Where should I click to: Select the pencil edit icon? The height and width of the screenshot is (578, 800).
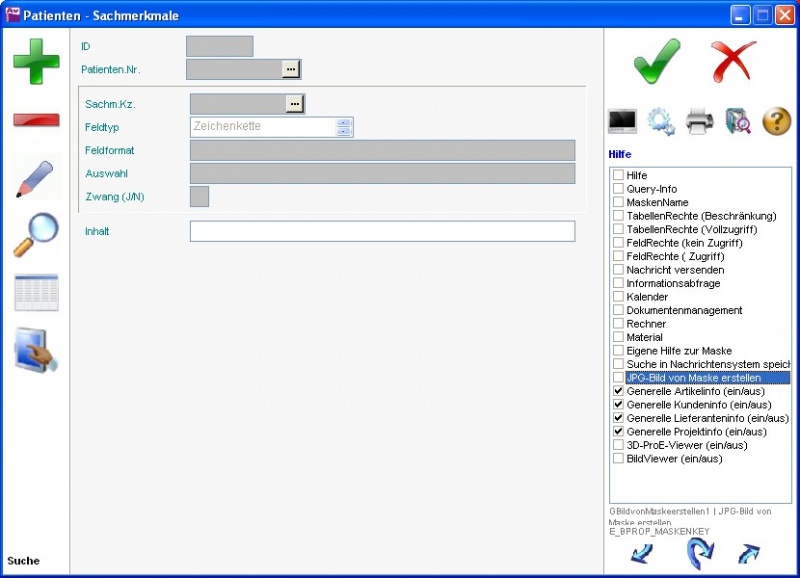pos(35,179)
